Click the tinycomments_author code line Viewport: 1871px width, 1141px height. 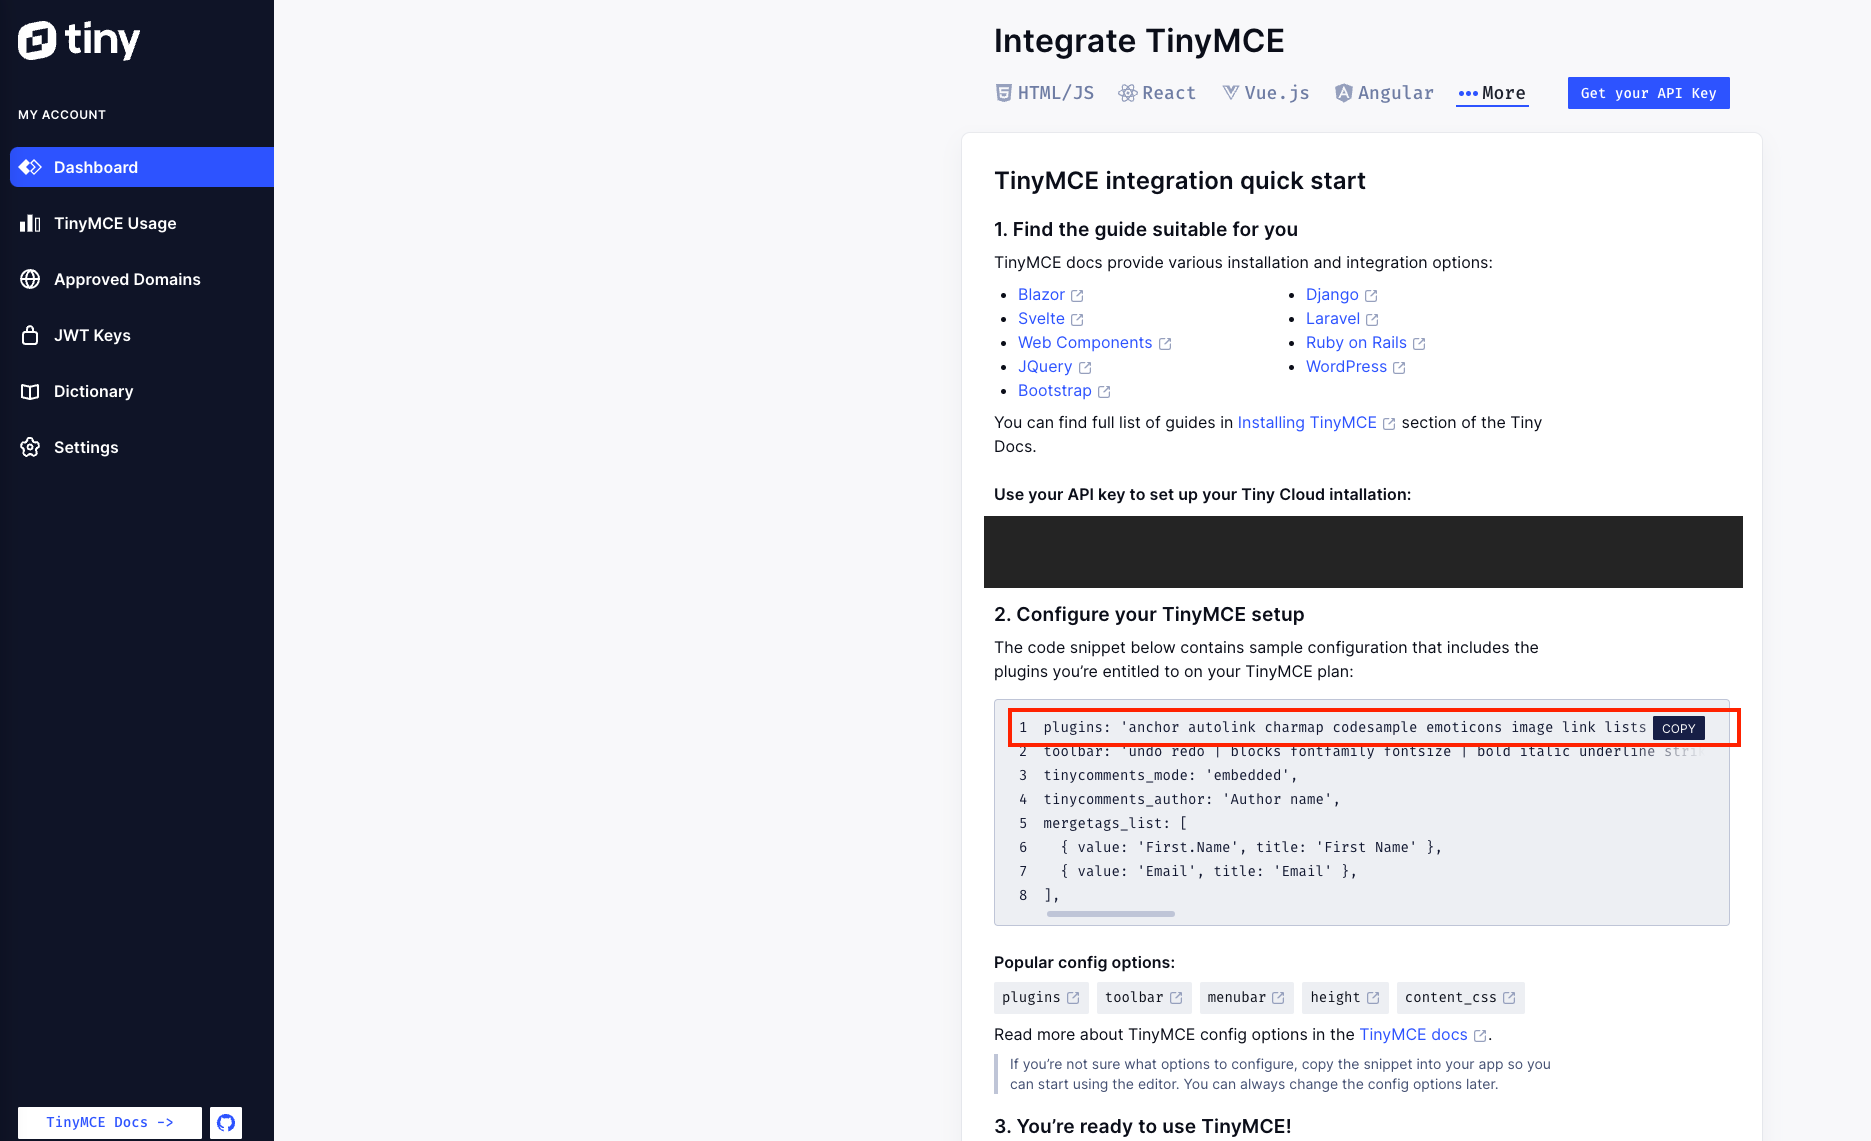(x=1192, y=799)
